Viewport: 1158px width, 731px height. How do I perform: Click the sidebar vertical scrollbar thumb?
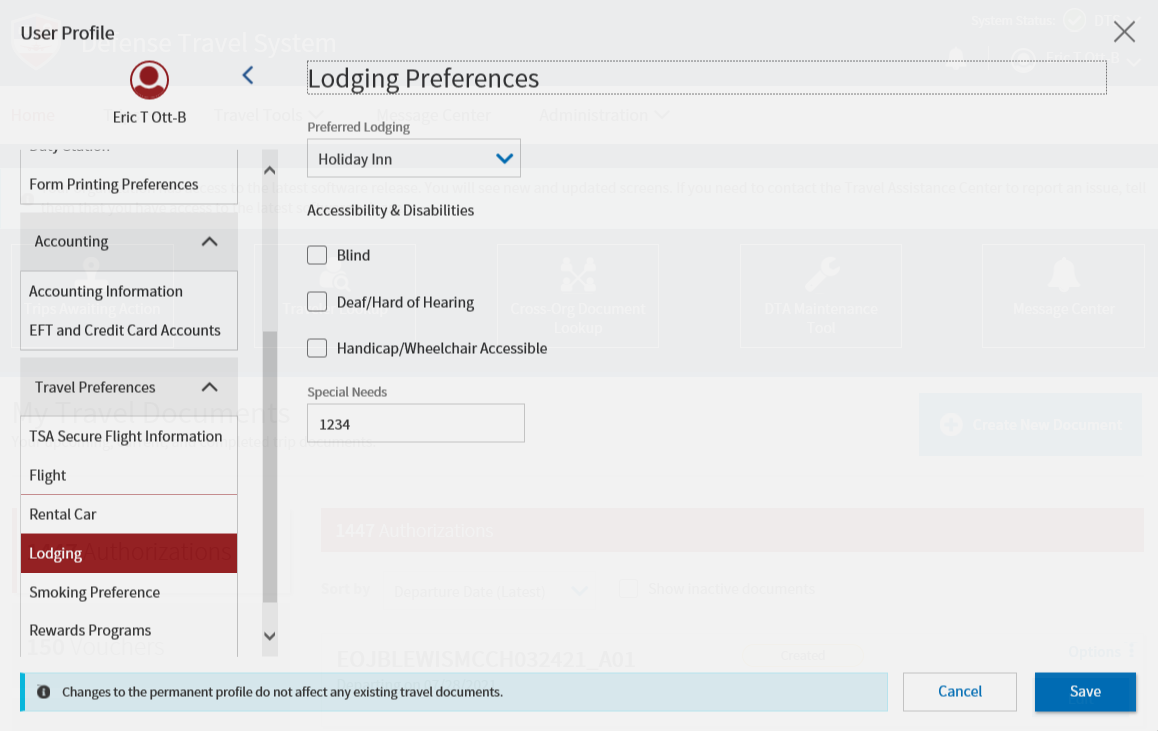point(270,465)
